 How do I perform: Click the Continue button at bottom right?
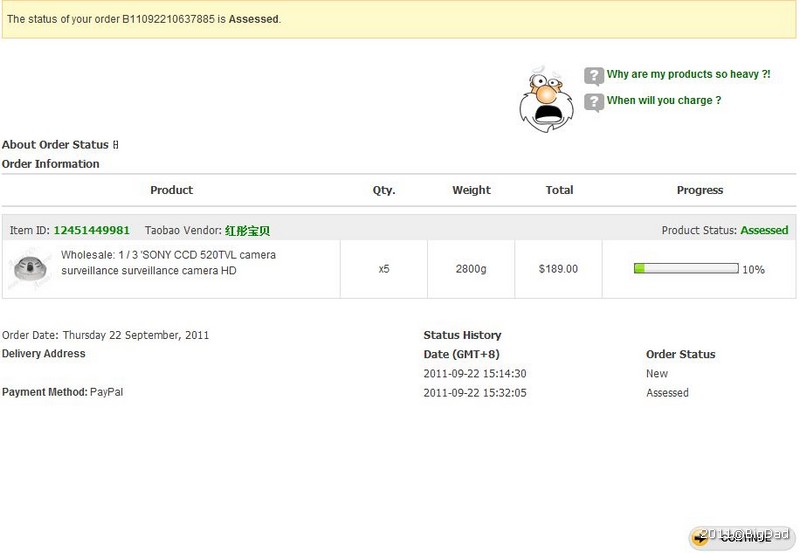coord(742,537)
